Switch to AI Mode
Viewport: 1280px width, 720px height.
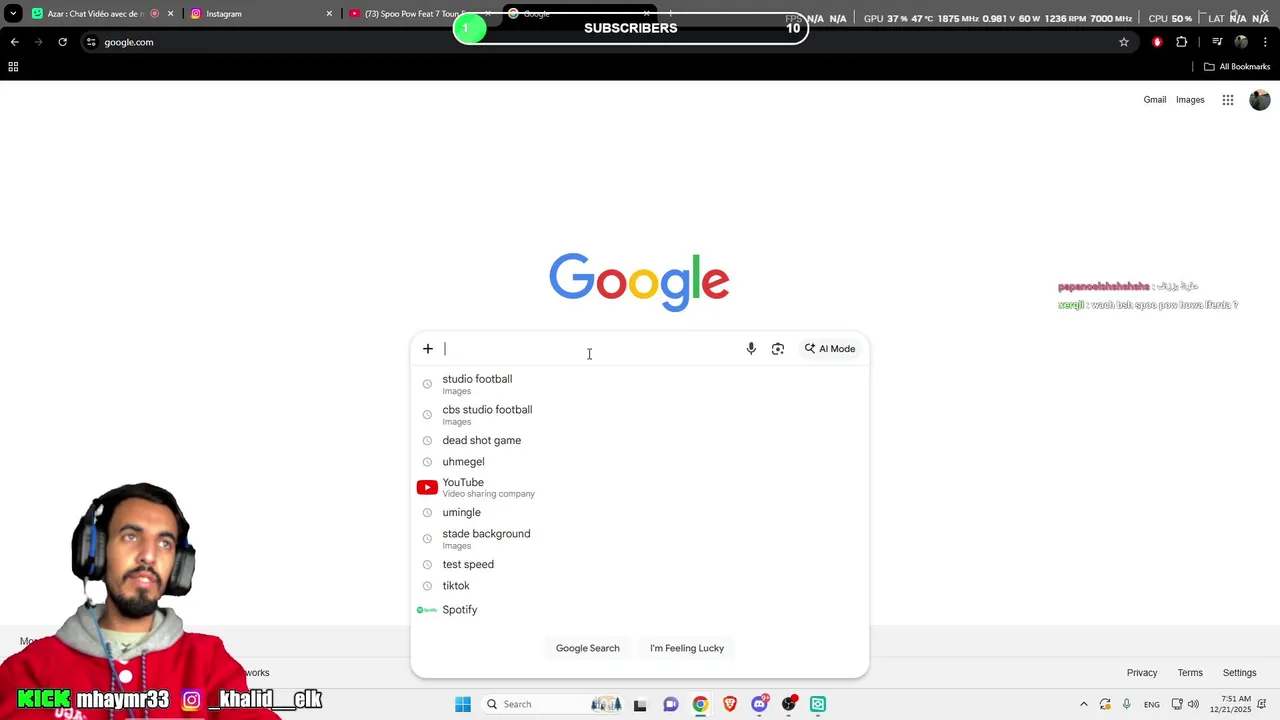point(830,349)
